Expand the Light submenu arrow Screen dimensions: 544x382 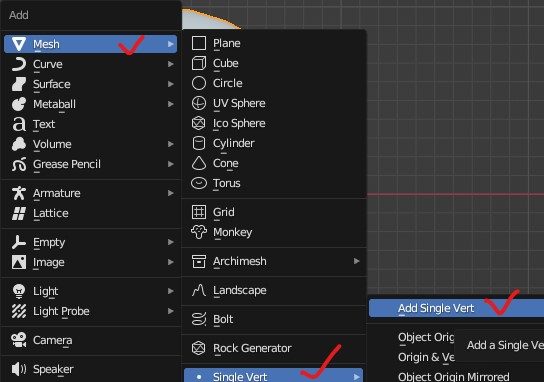[x=171, y=291]
